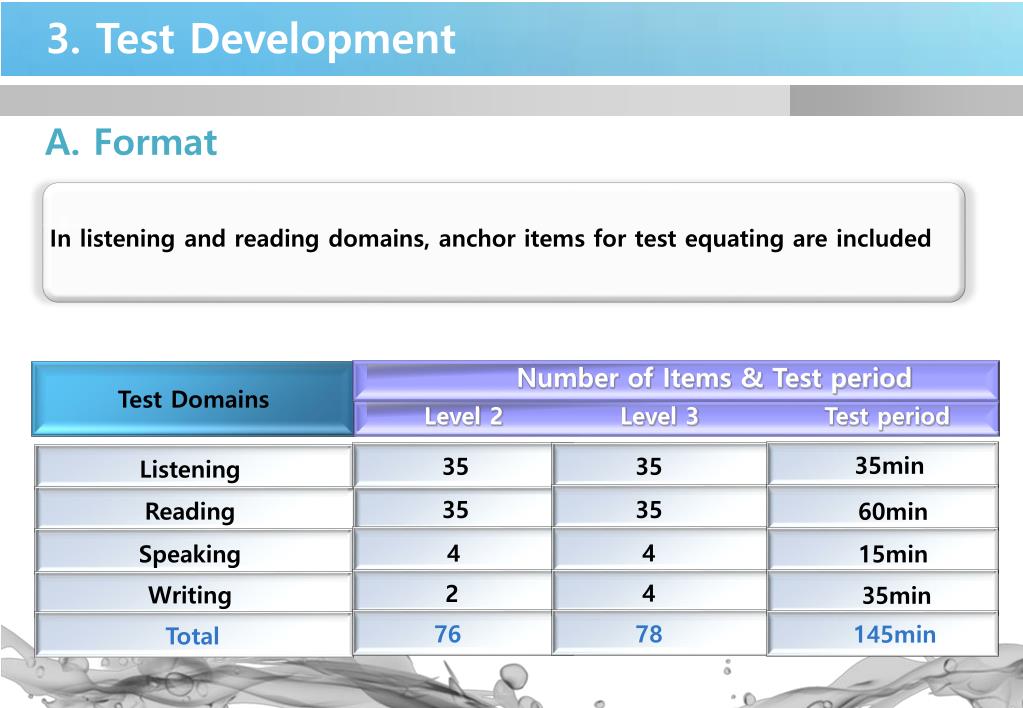Select the 'Total' row label

[193, 635]
